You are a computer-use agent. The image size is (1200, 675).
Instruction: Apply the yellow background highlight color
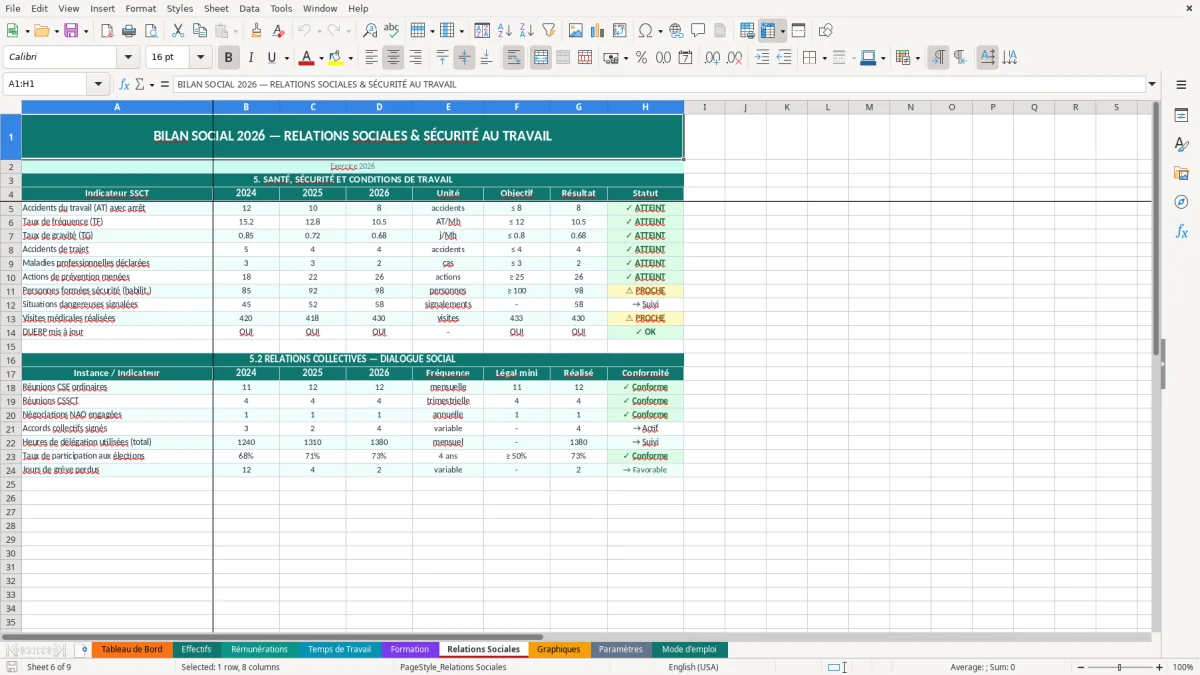(336, 58)
